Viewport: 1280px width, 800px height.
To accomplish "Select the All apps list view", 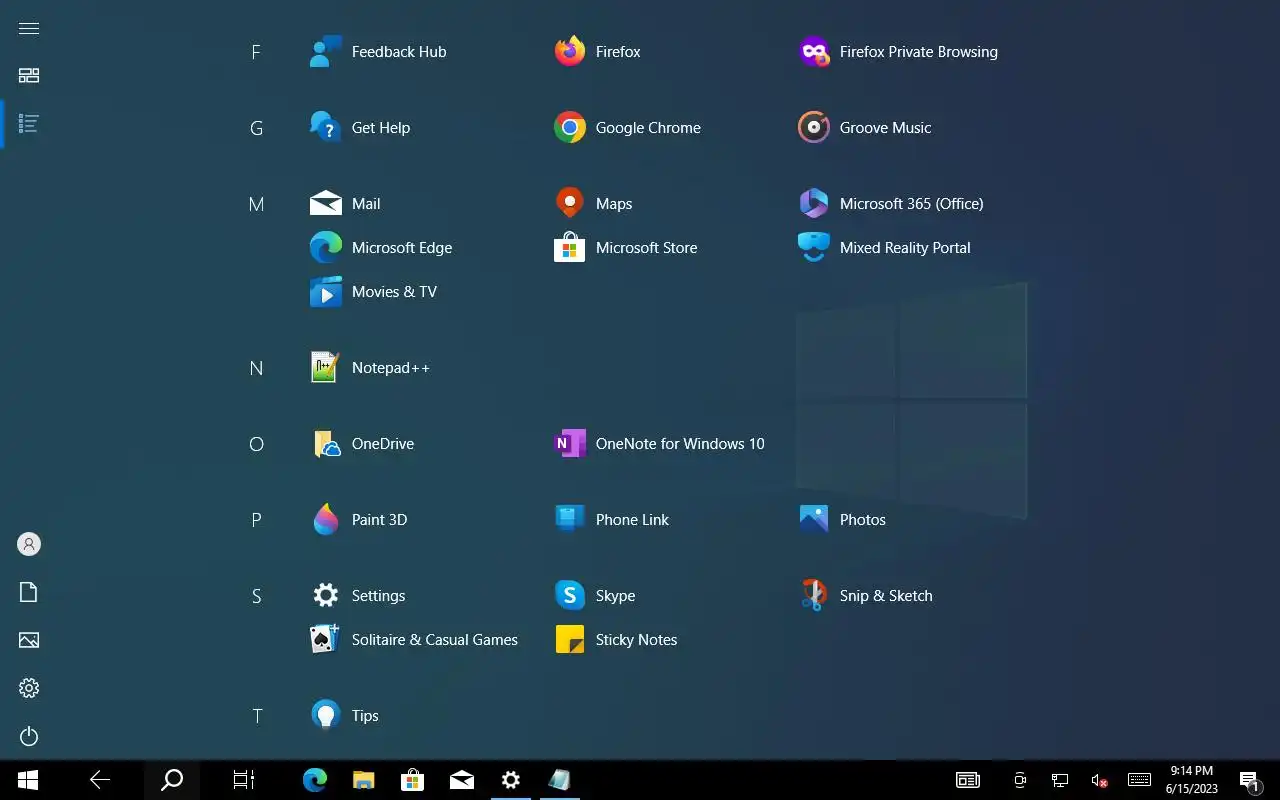I will tap(29, 124).
